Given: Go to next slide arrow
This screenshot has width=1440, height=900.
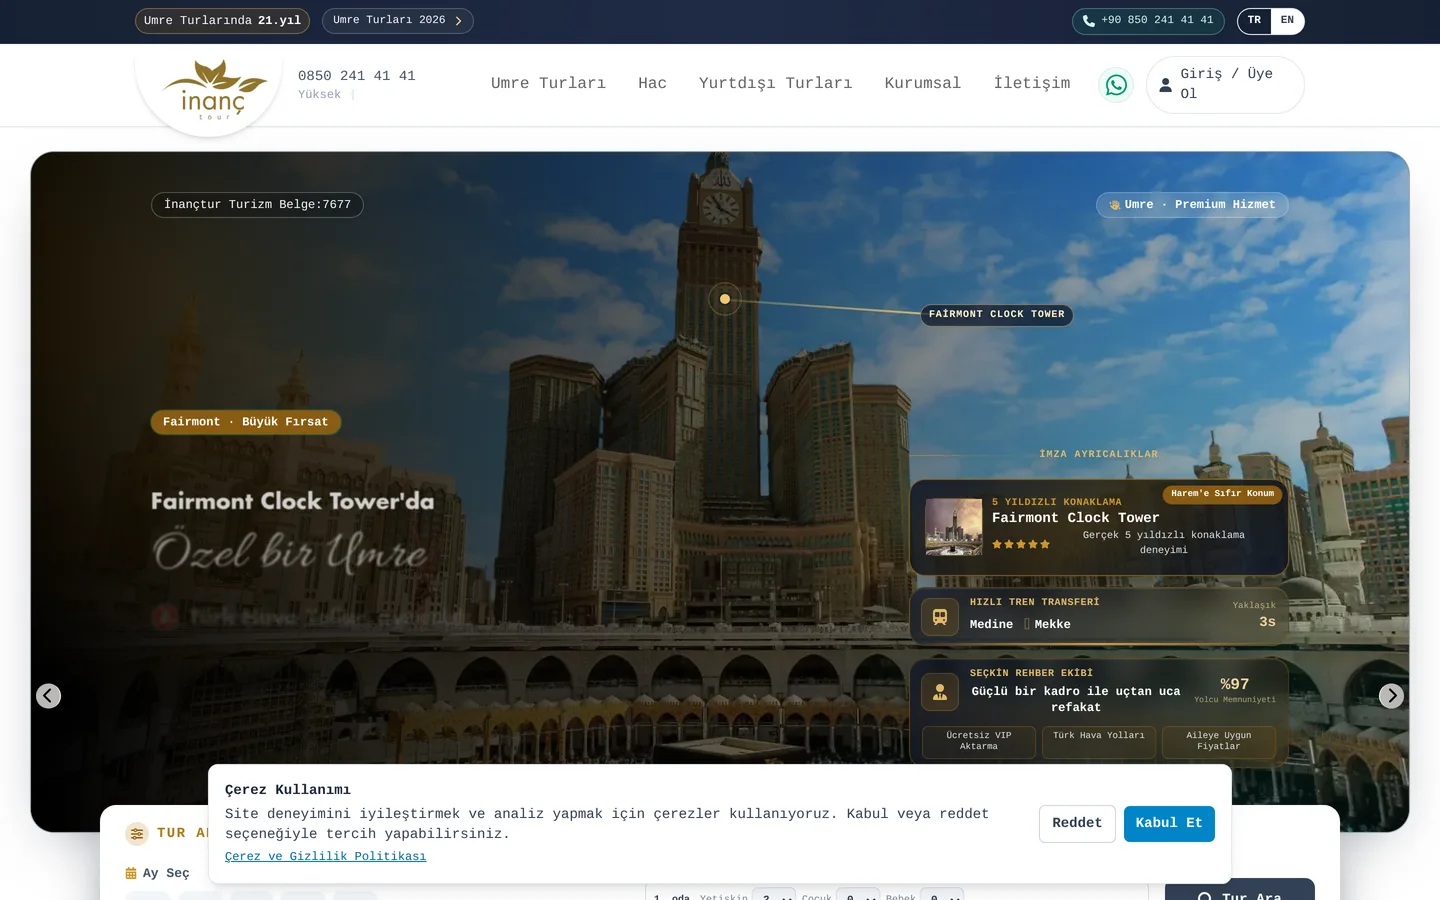Looking at the screenshot, I should coord(1391,696).
